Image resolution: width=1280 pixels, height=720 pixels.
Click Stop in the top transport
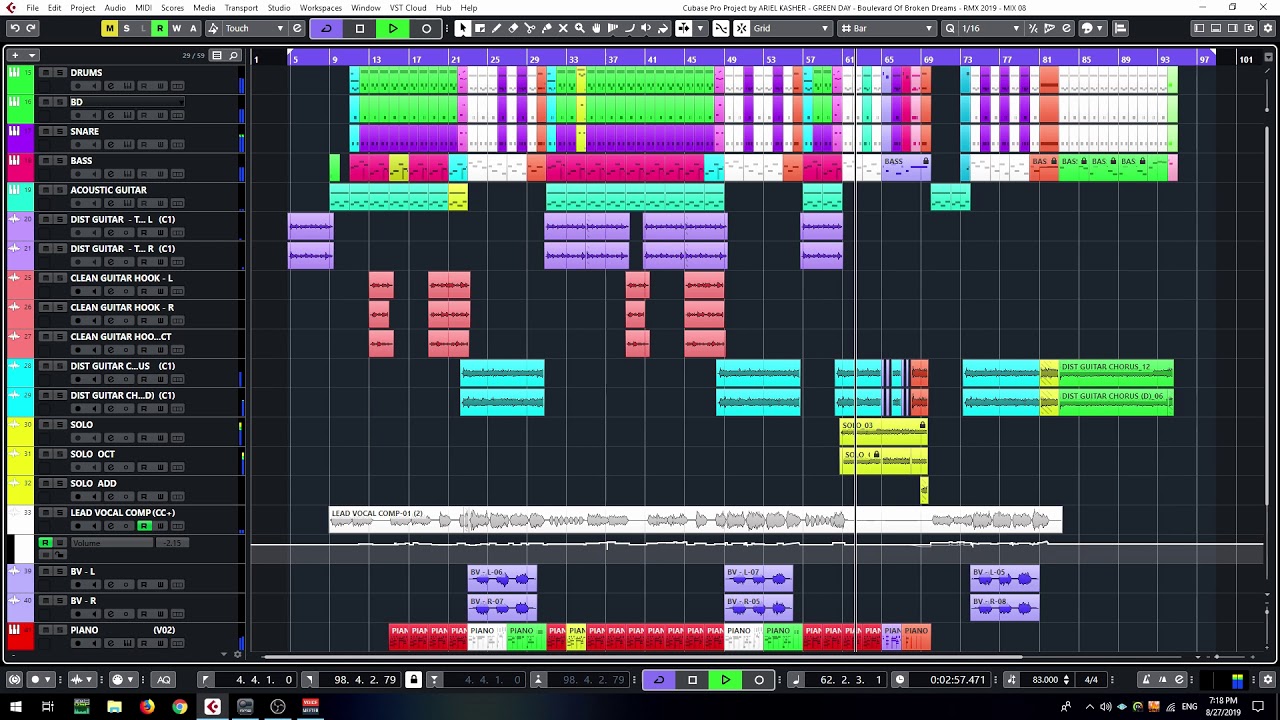360,28
